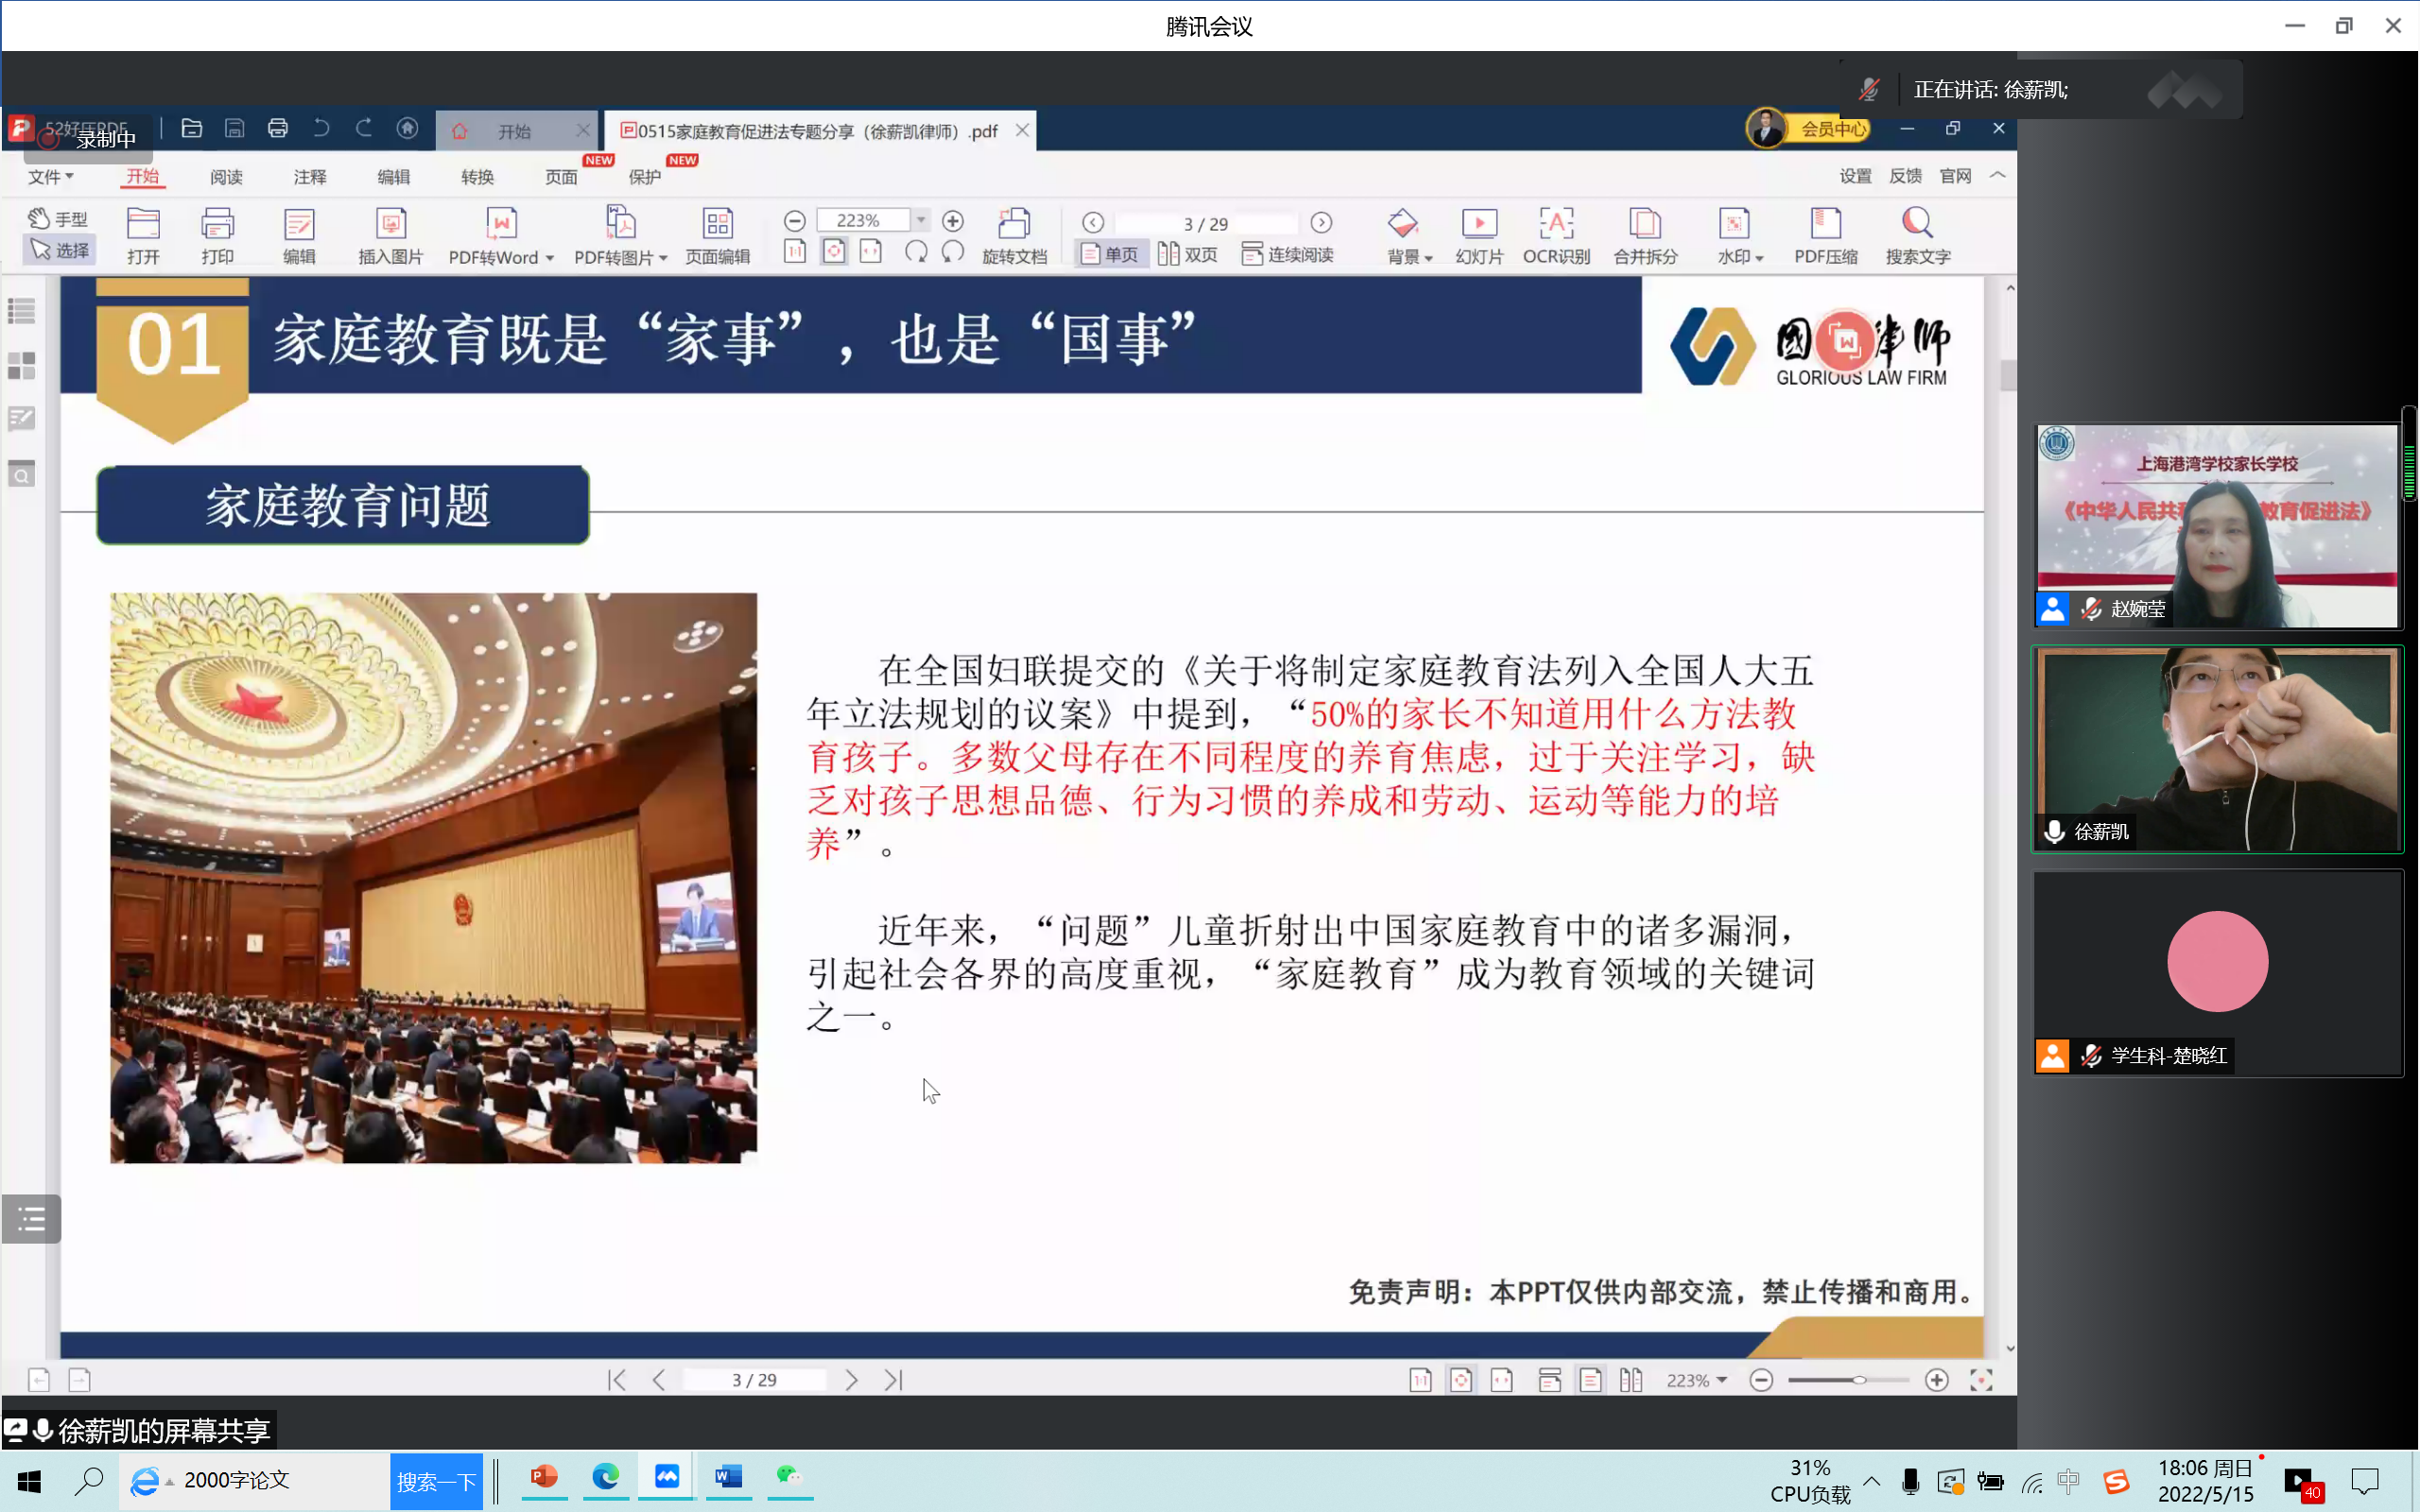Open Word from the Windows taskbar

(x=729, y=1477)
